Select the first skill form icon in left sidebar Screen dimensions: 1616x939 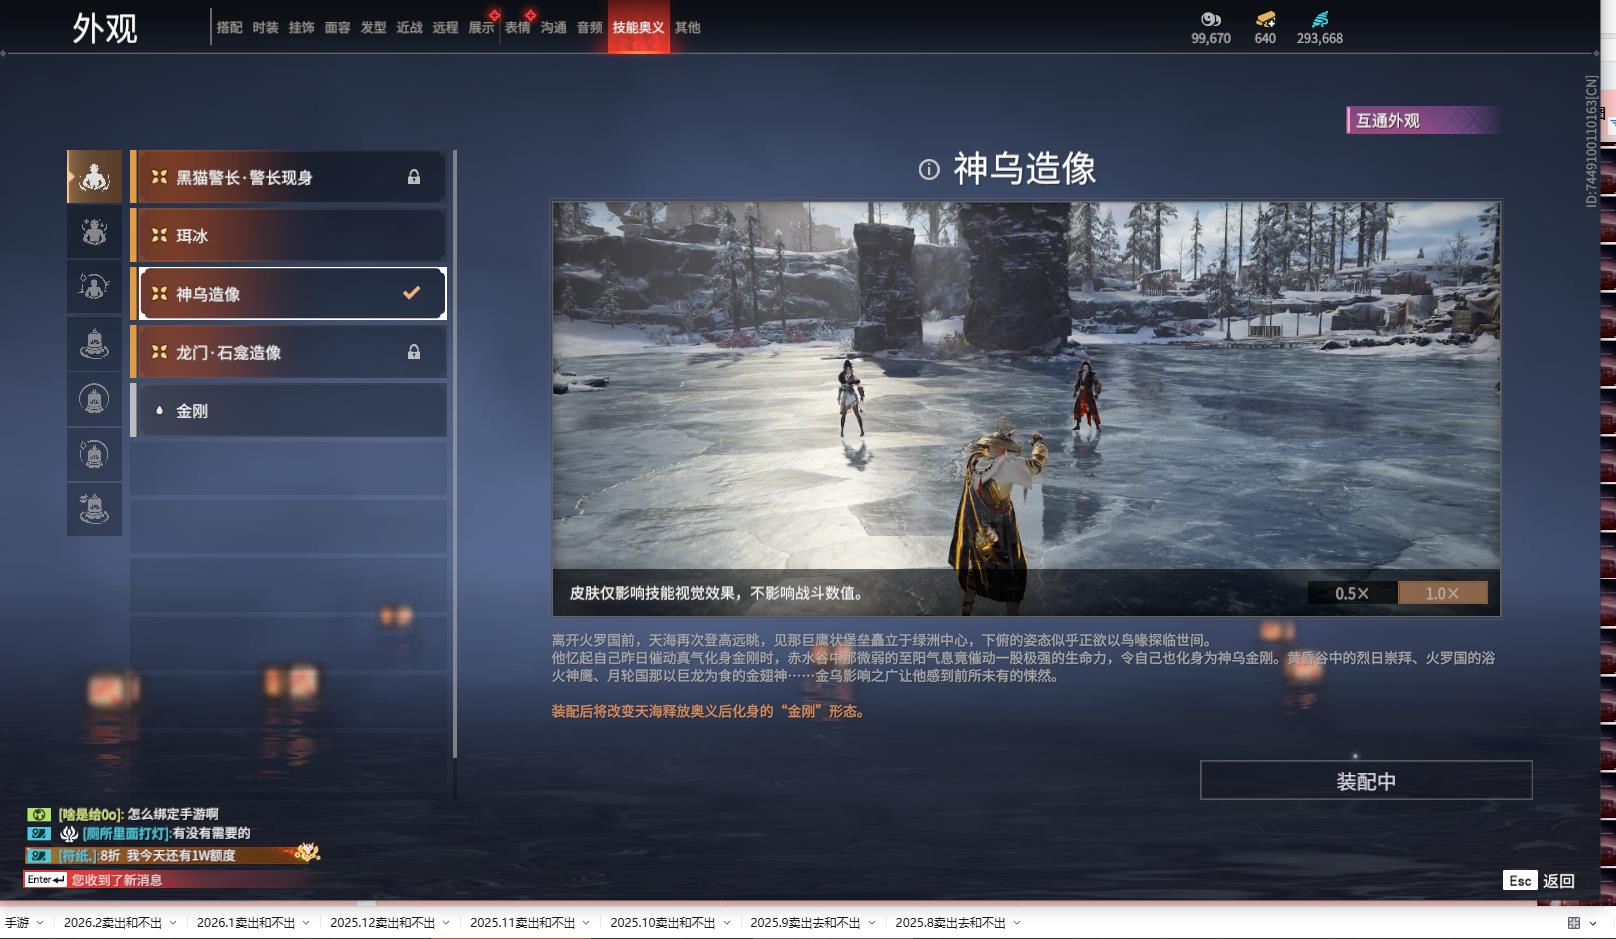pyautogui.click(x=94, y=176)
